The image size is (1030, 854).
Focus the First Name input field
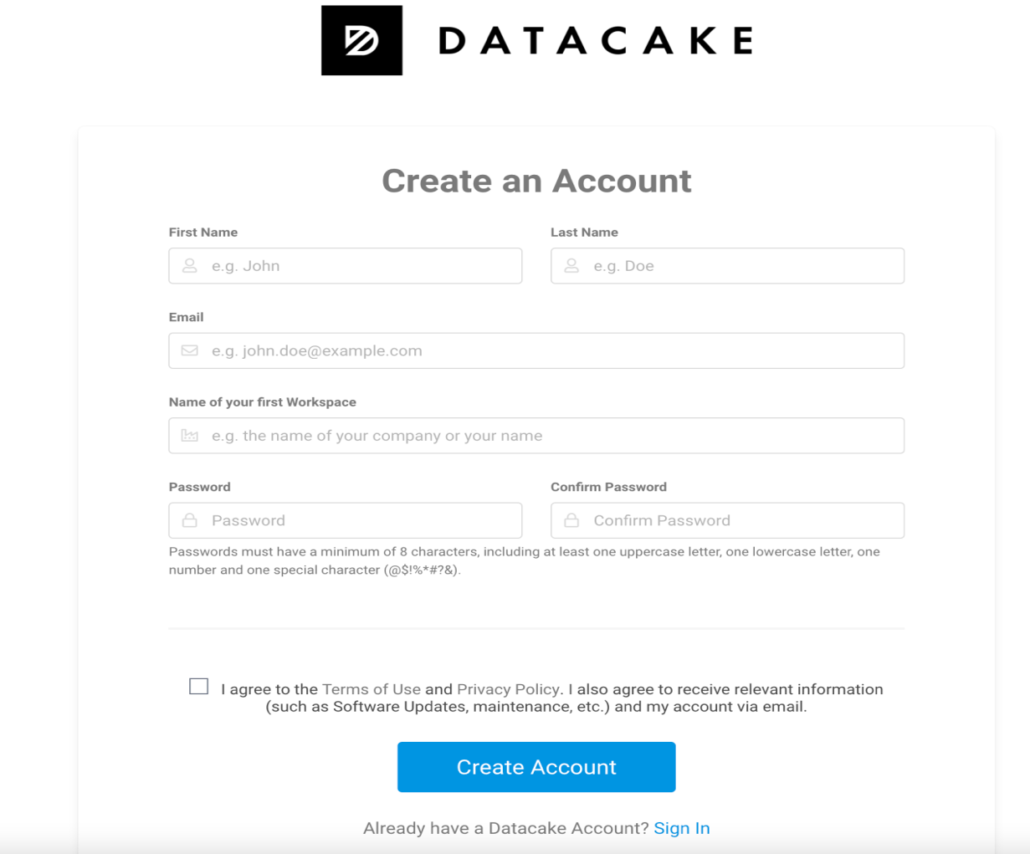[360, 266]
